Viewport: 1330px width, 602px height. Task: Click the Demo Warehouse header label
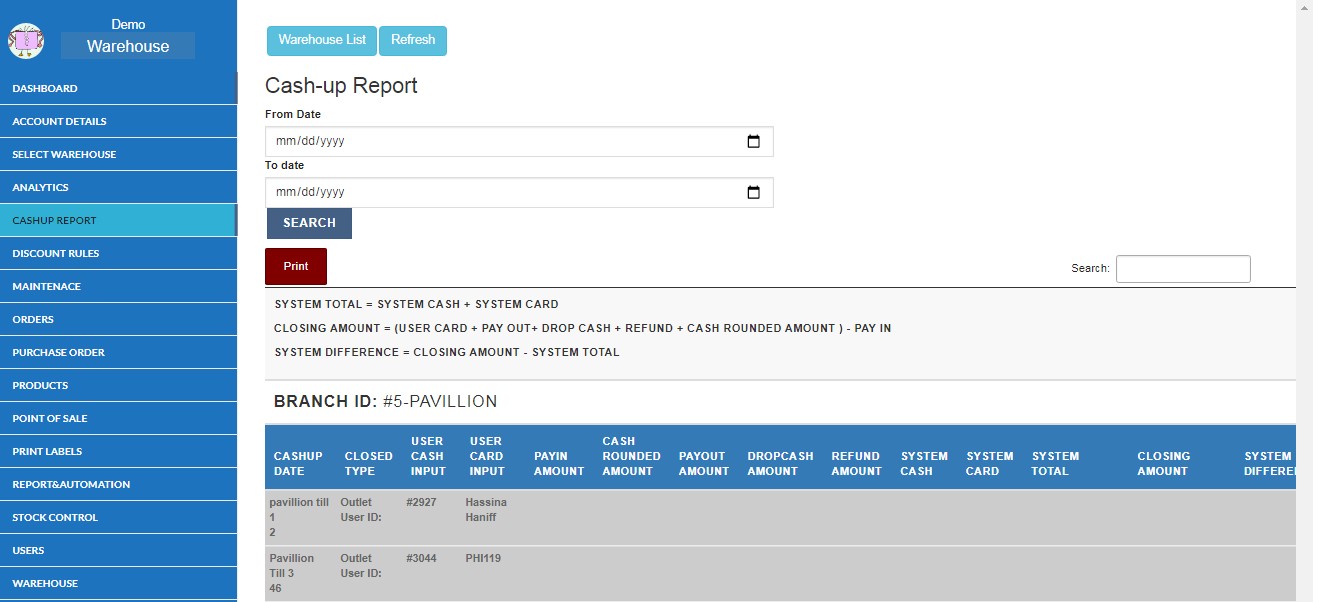(x=128, y=46)
